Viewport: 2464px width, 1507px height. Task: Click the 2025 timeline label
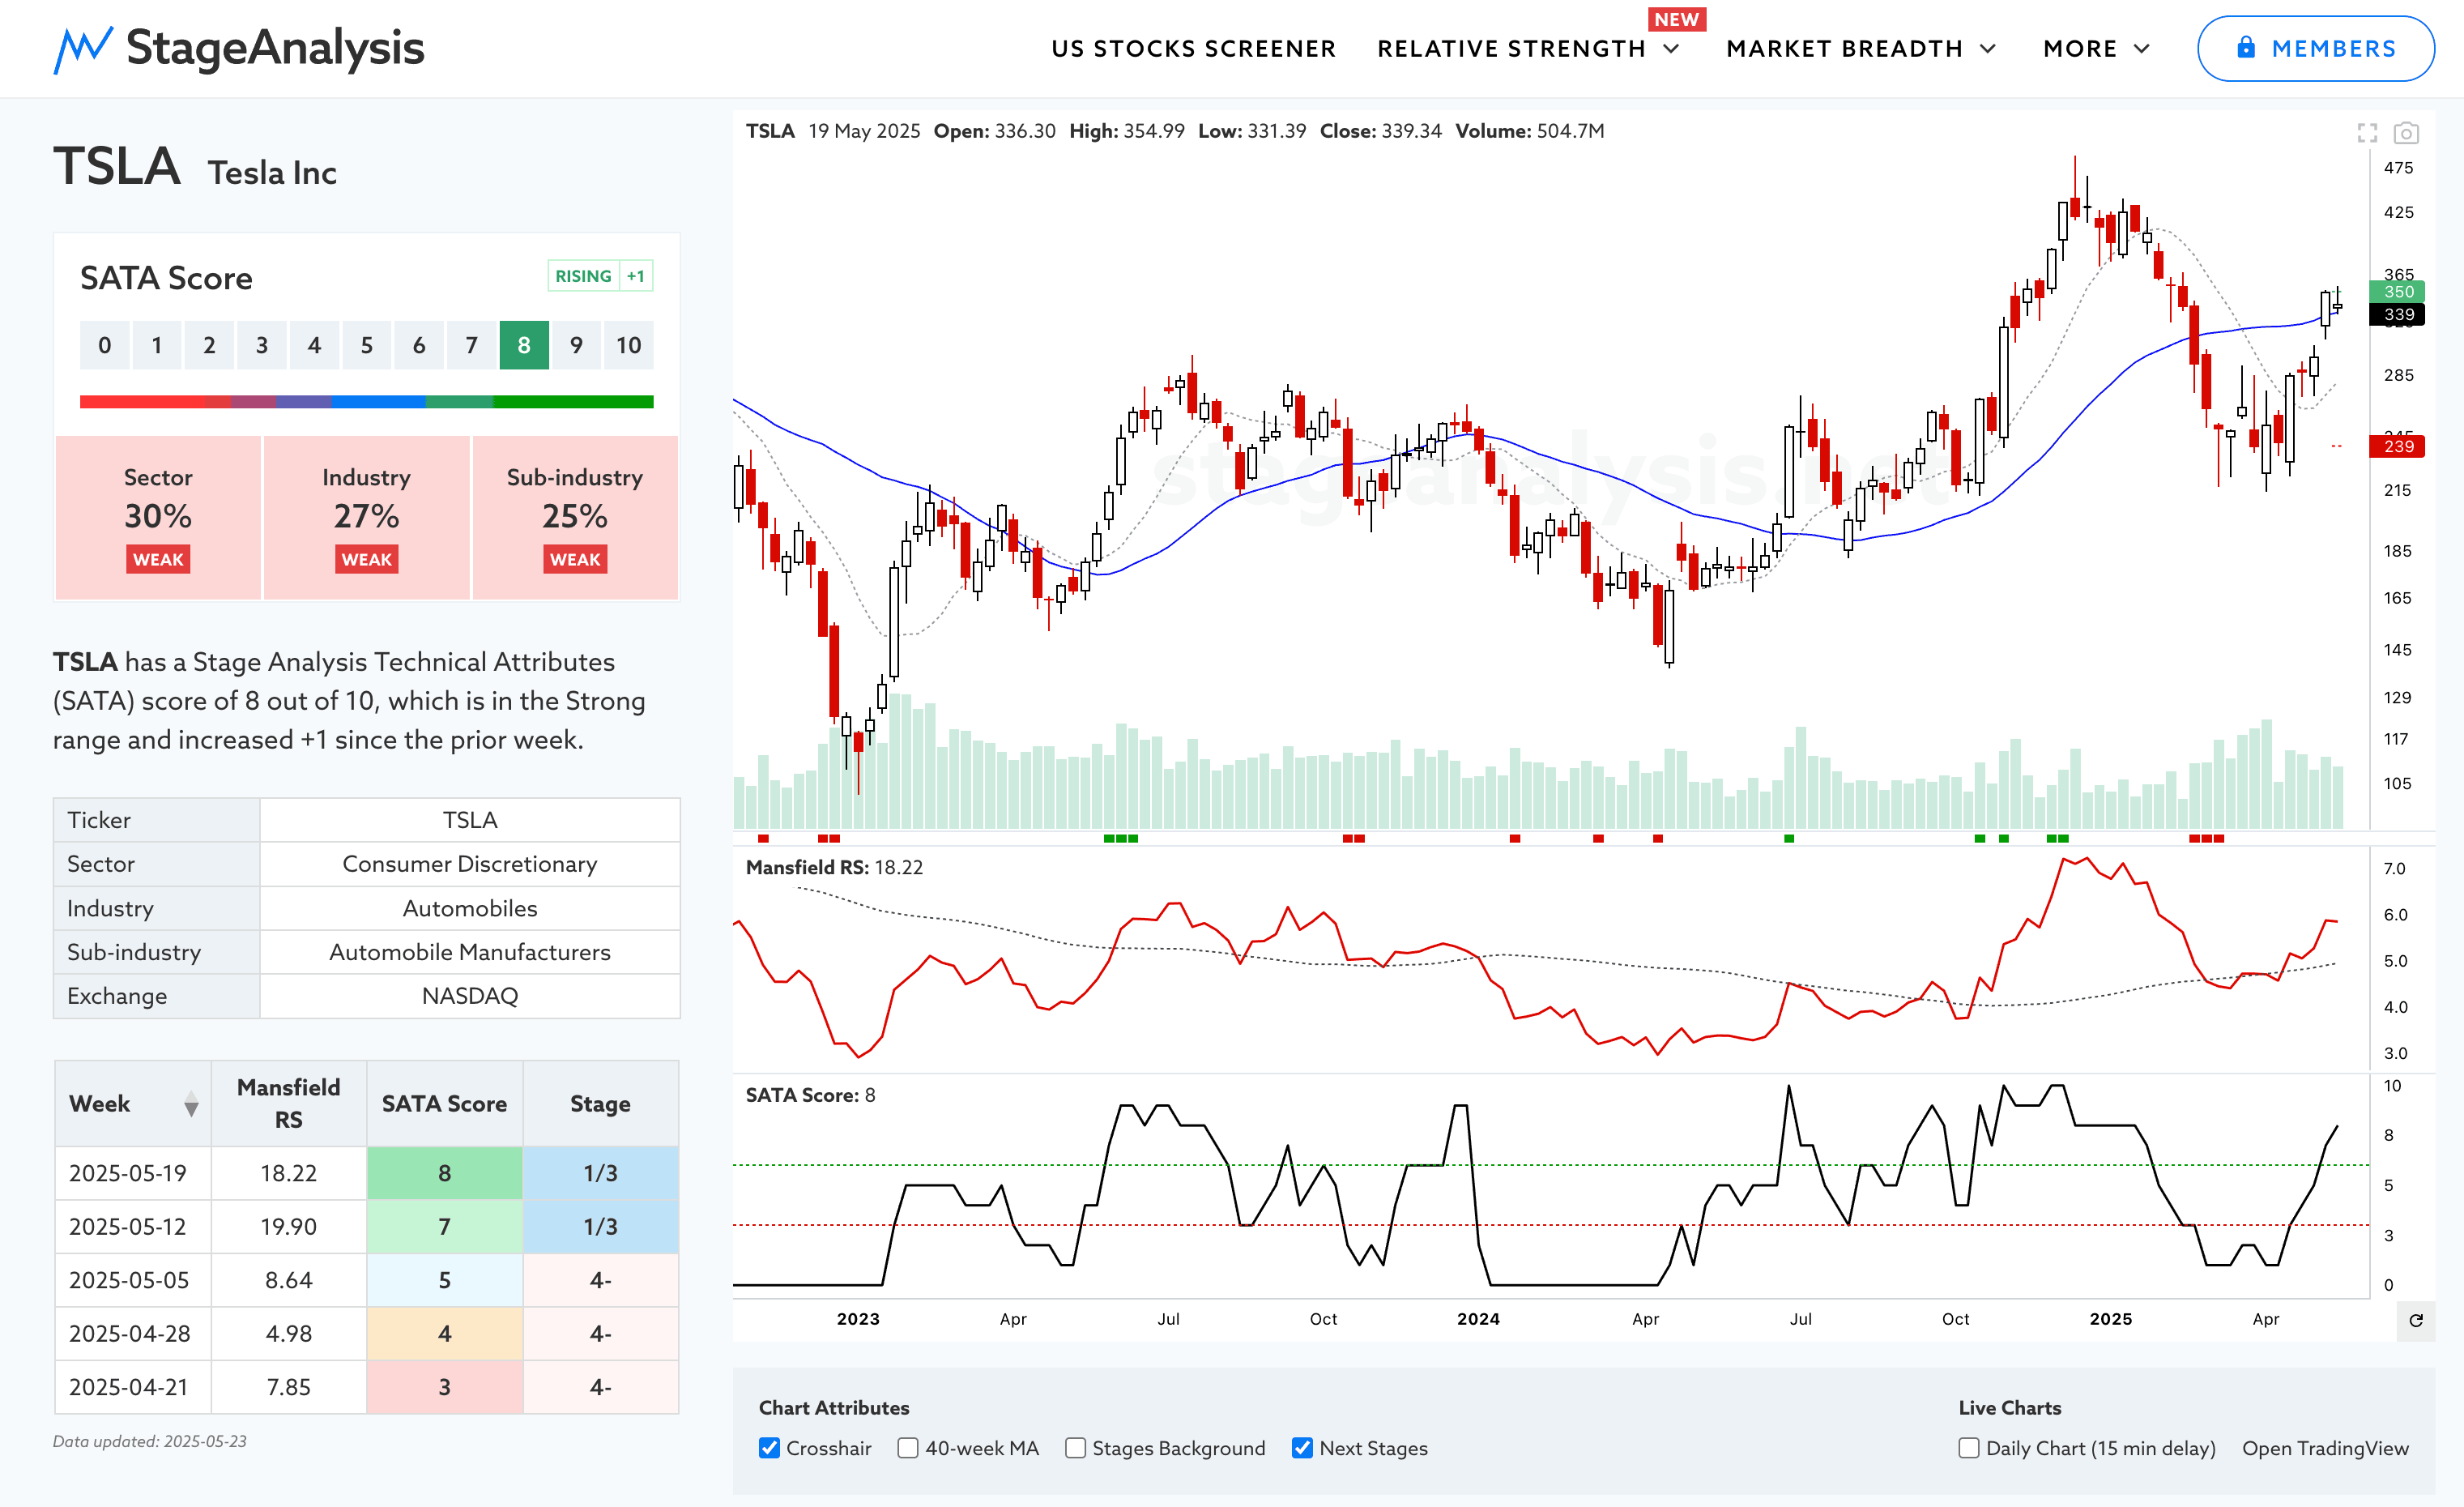pyautogui.click(x=2110, y=1319)
